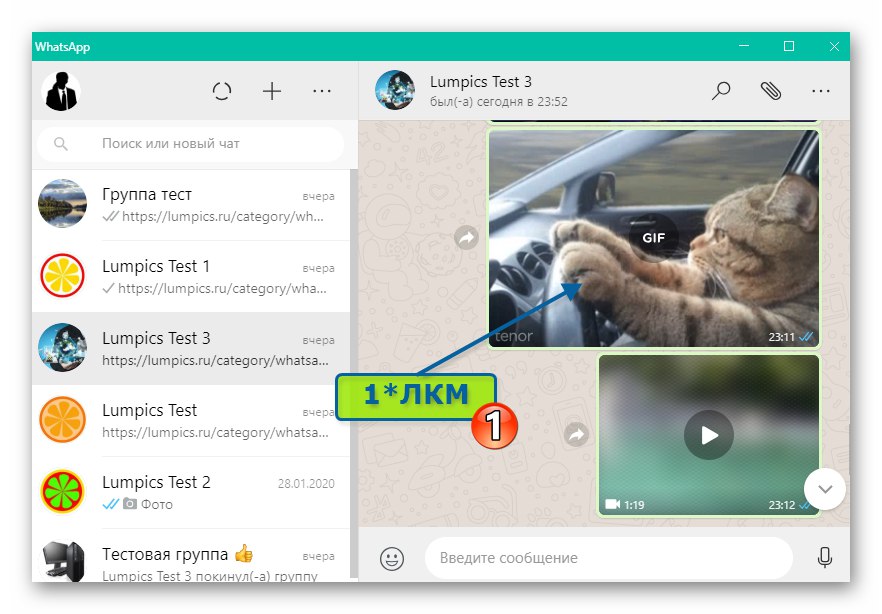Image resolution: width=882 pixels, height=614 pixels.
Task: Click the yellow lemon avatar
Action: [62, 276]
